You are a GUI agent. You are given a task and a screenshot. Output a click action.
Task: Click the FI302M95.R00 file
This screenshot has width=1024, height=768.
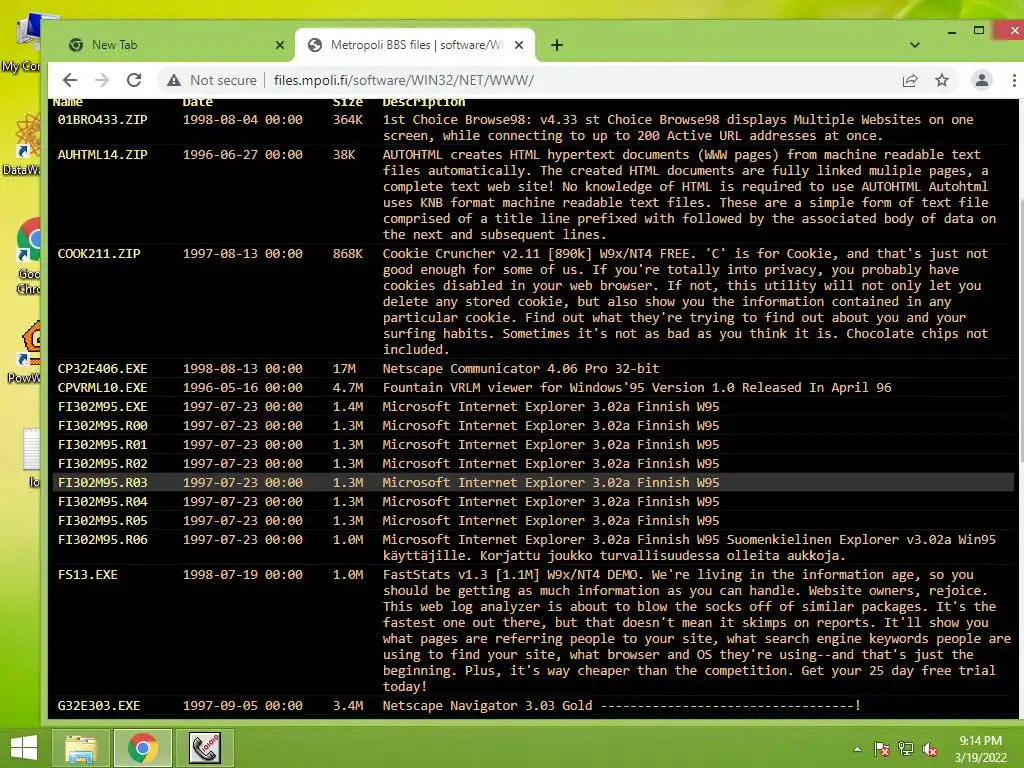pyautogui.click(x=103, y=425)
